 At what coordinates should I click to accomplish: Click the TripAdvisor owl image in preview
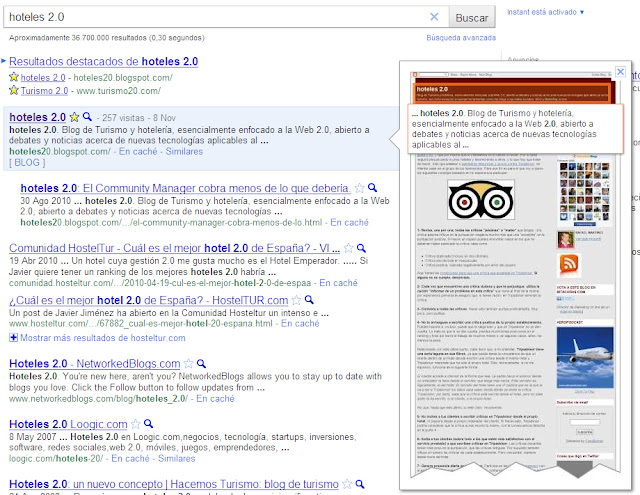[x=481, y=200]
